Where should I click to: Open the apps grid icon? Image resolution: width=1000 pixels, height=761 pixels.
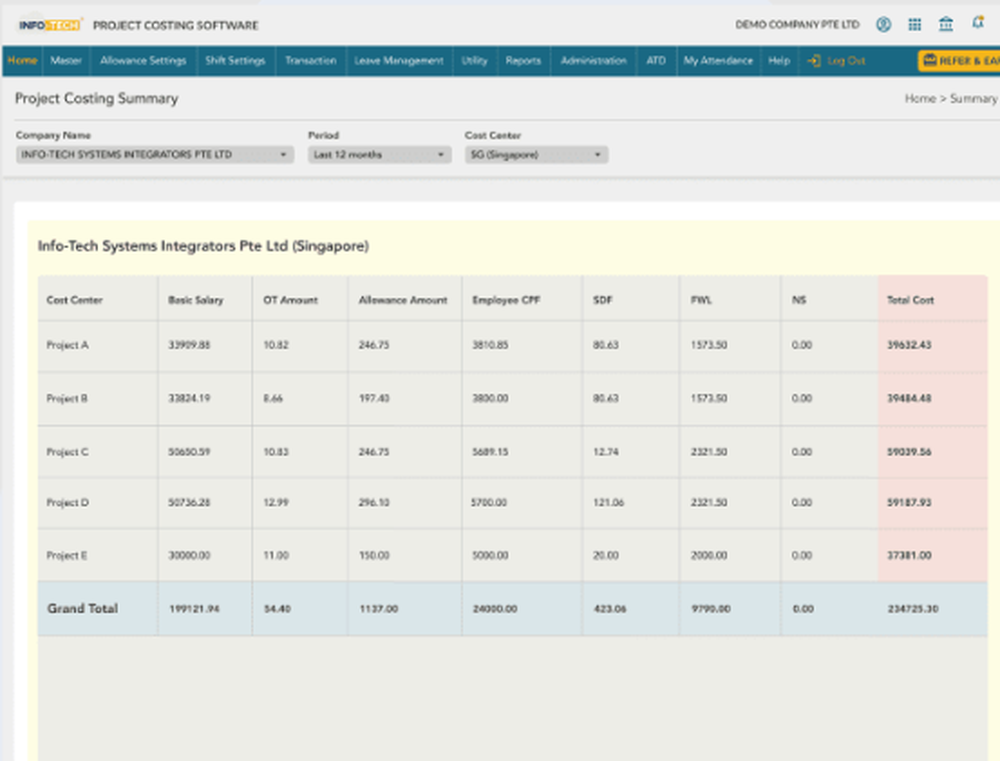(x=915, y=25)
